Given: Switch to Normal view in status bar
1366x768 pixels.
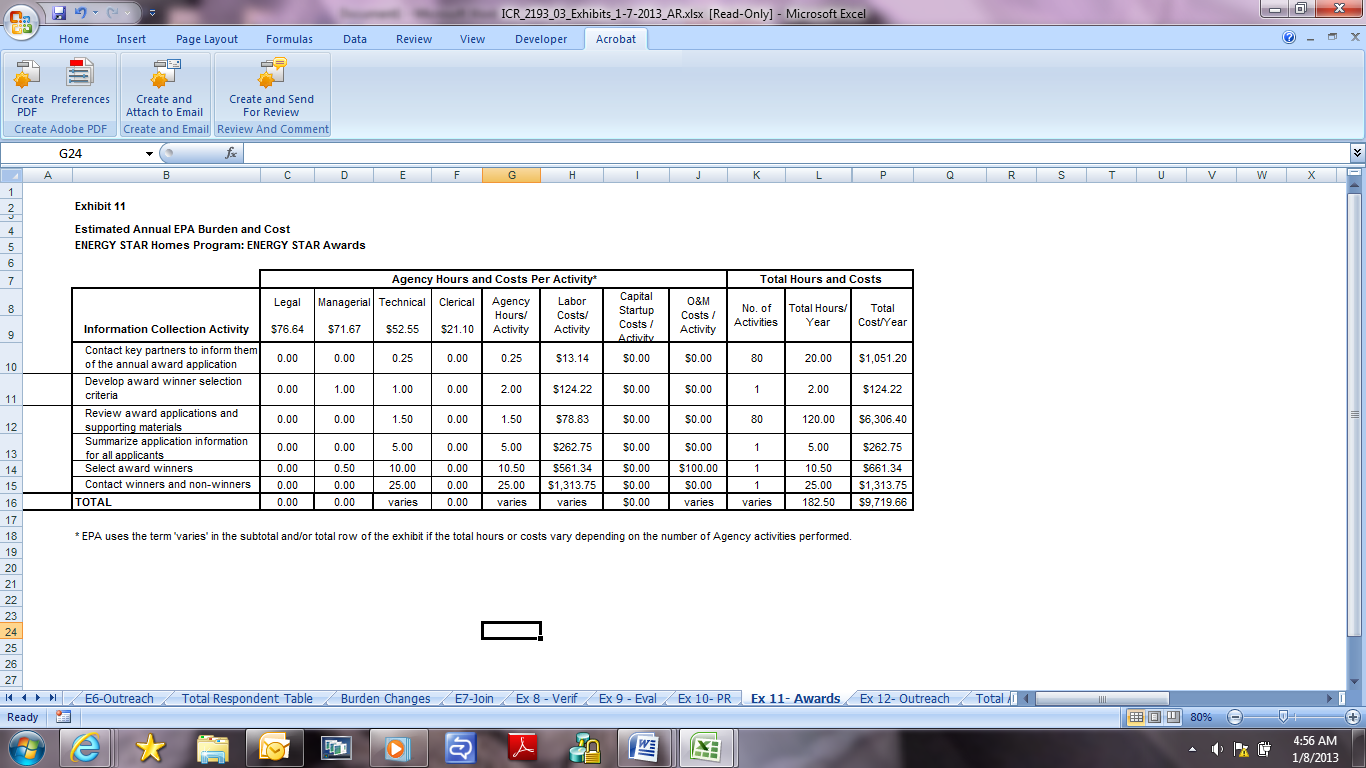Looking at the screenshot, I should 1136,717.
